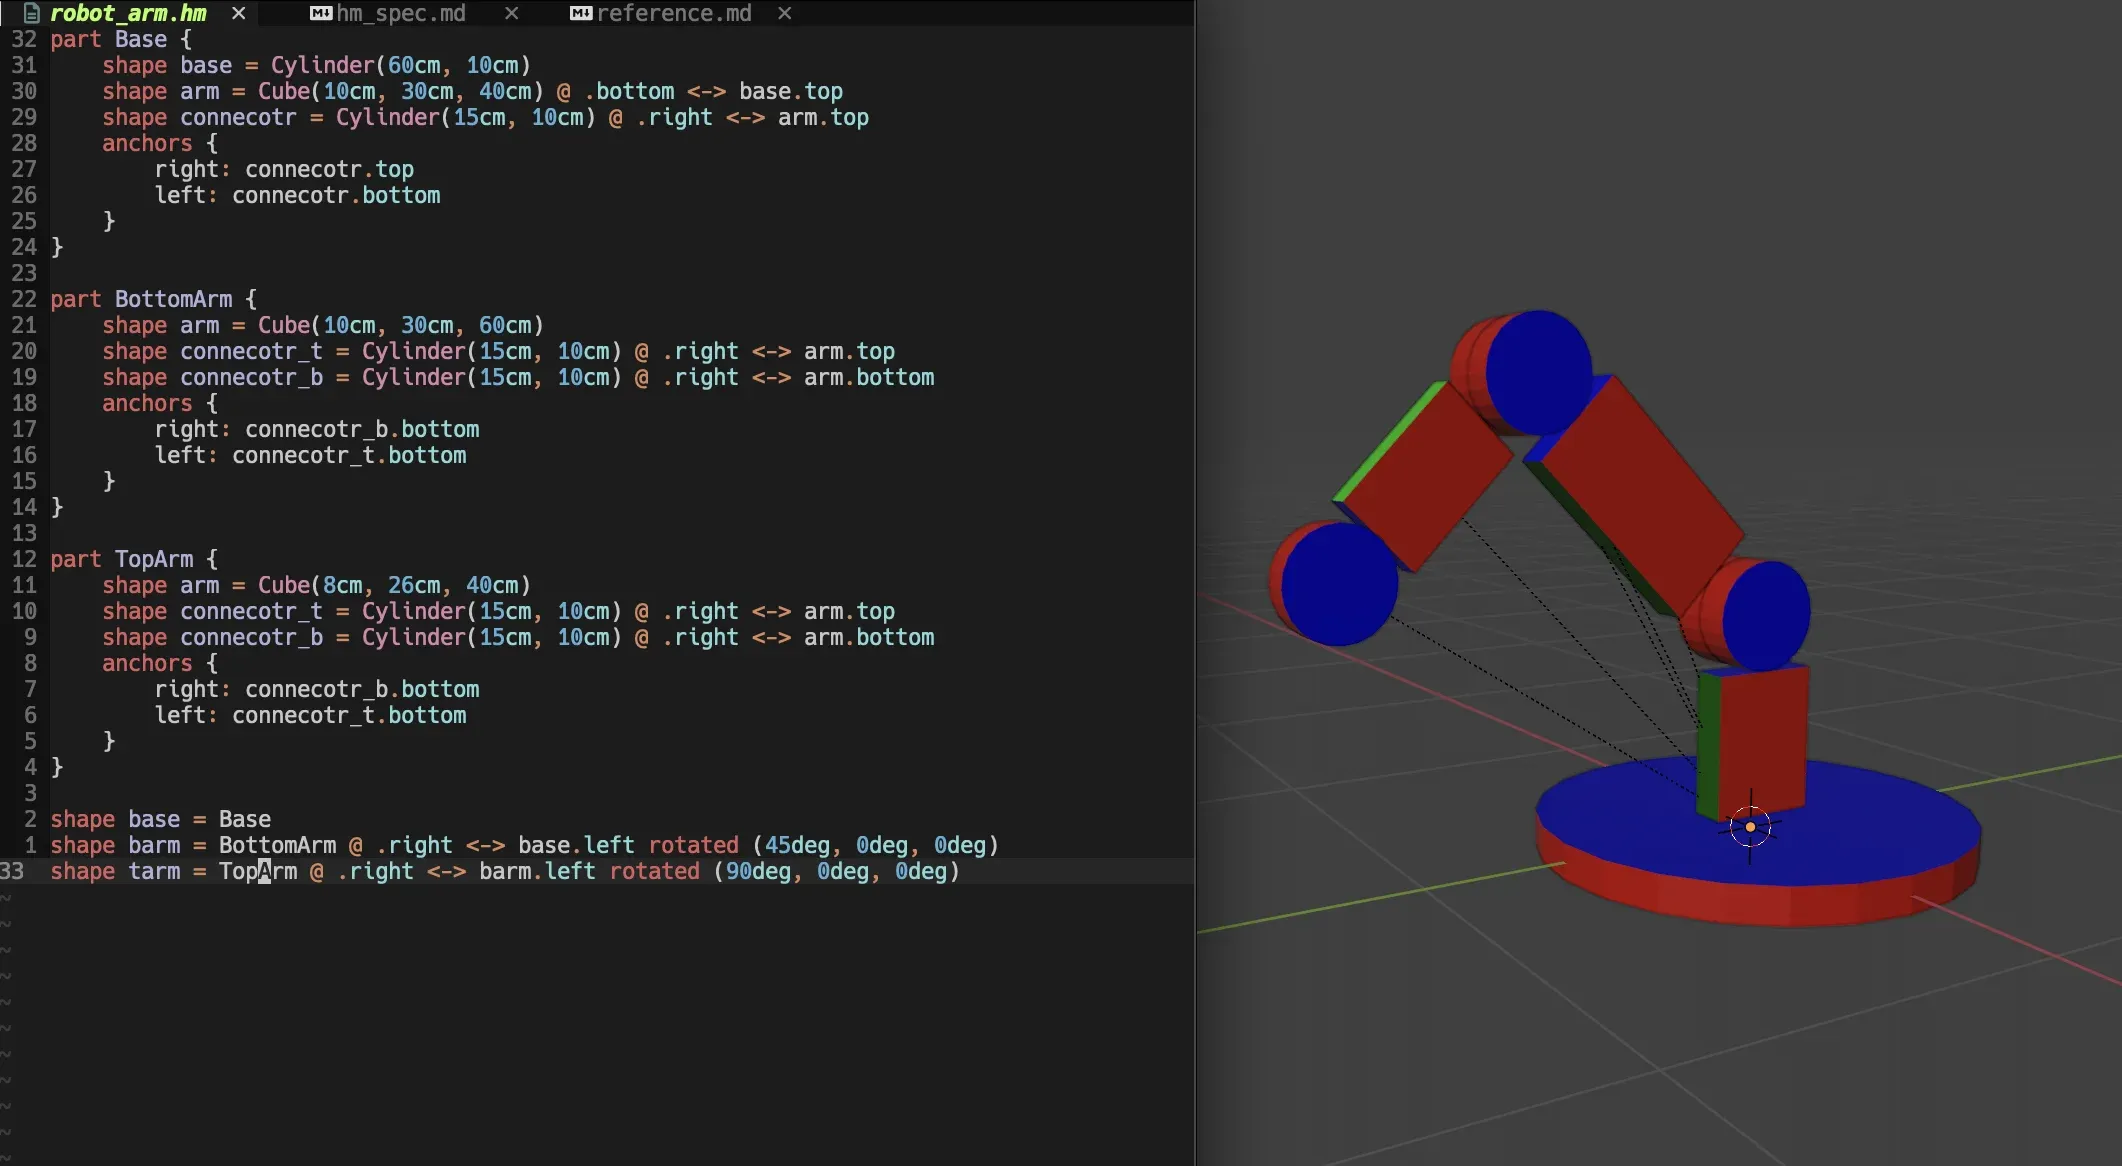Place cursor on 'part Base {' line

[121, 39]
